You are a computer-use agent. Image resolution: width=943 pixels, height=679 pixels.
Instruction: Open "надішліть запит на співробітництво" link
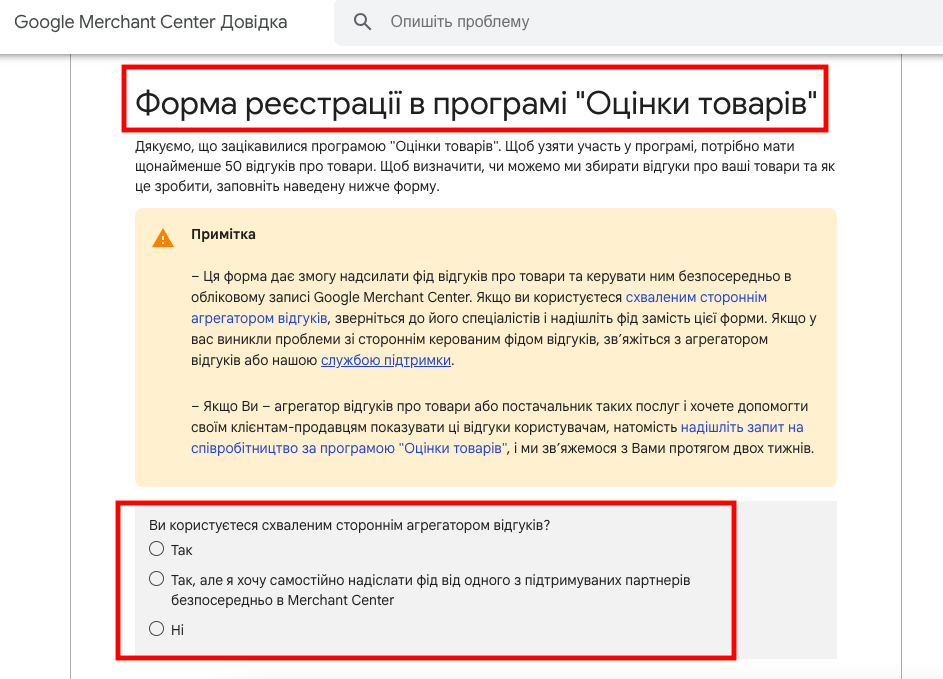tap(497, 438)
